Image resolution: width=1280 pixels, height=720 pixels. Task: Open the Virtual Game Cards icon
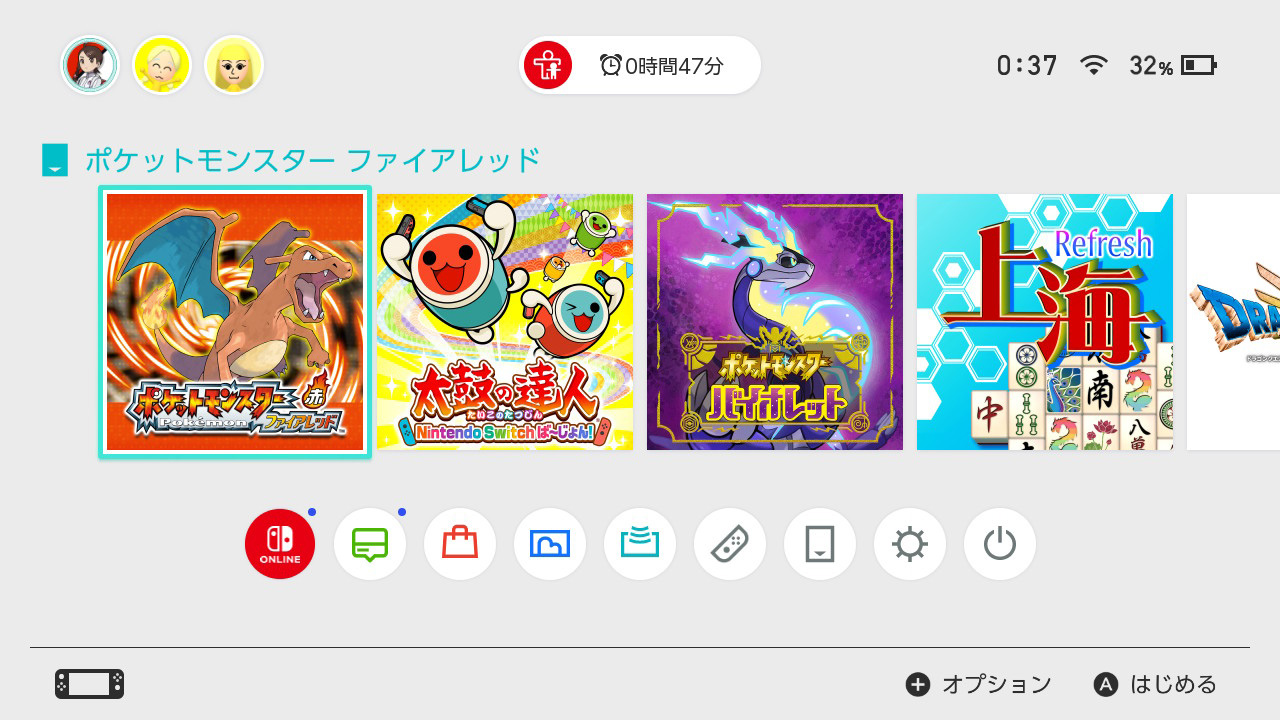pos(820,544)
